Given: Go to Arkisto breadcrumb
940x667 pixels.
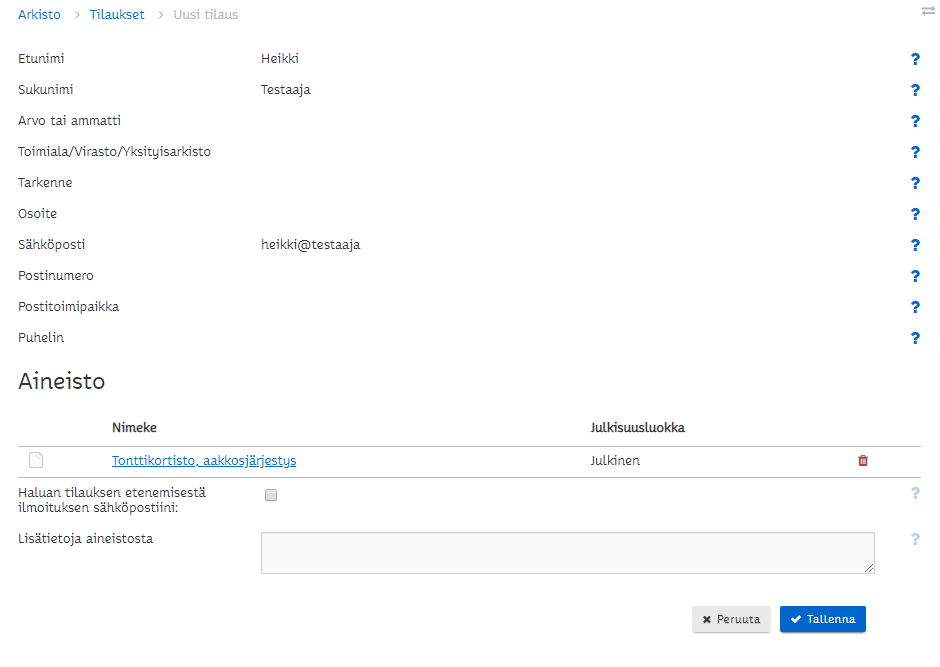Looking at the screenshot, I should (39, 15).
